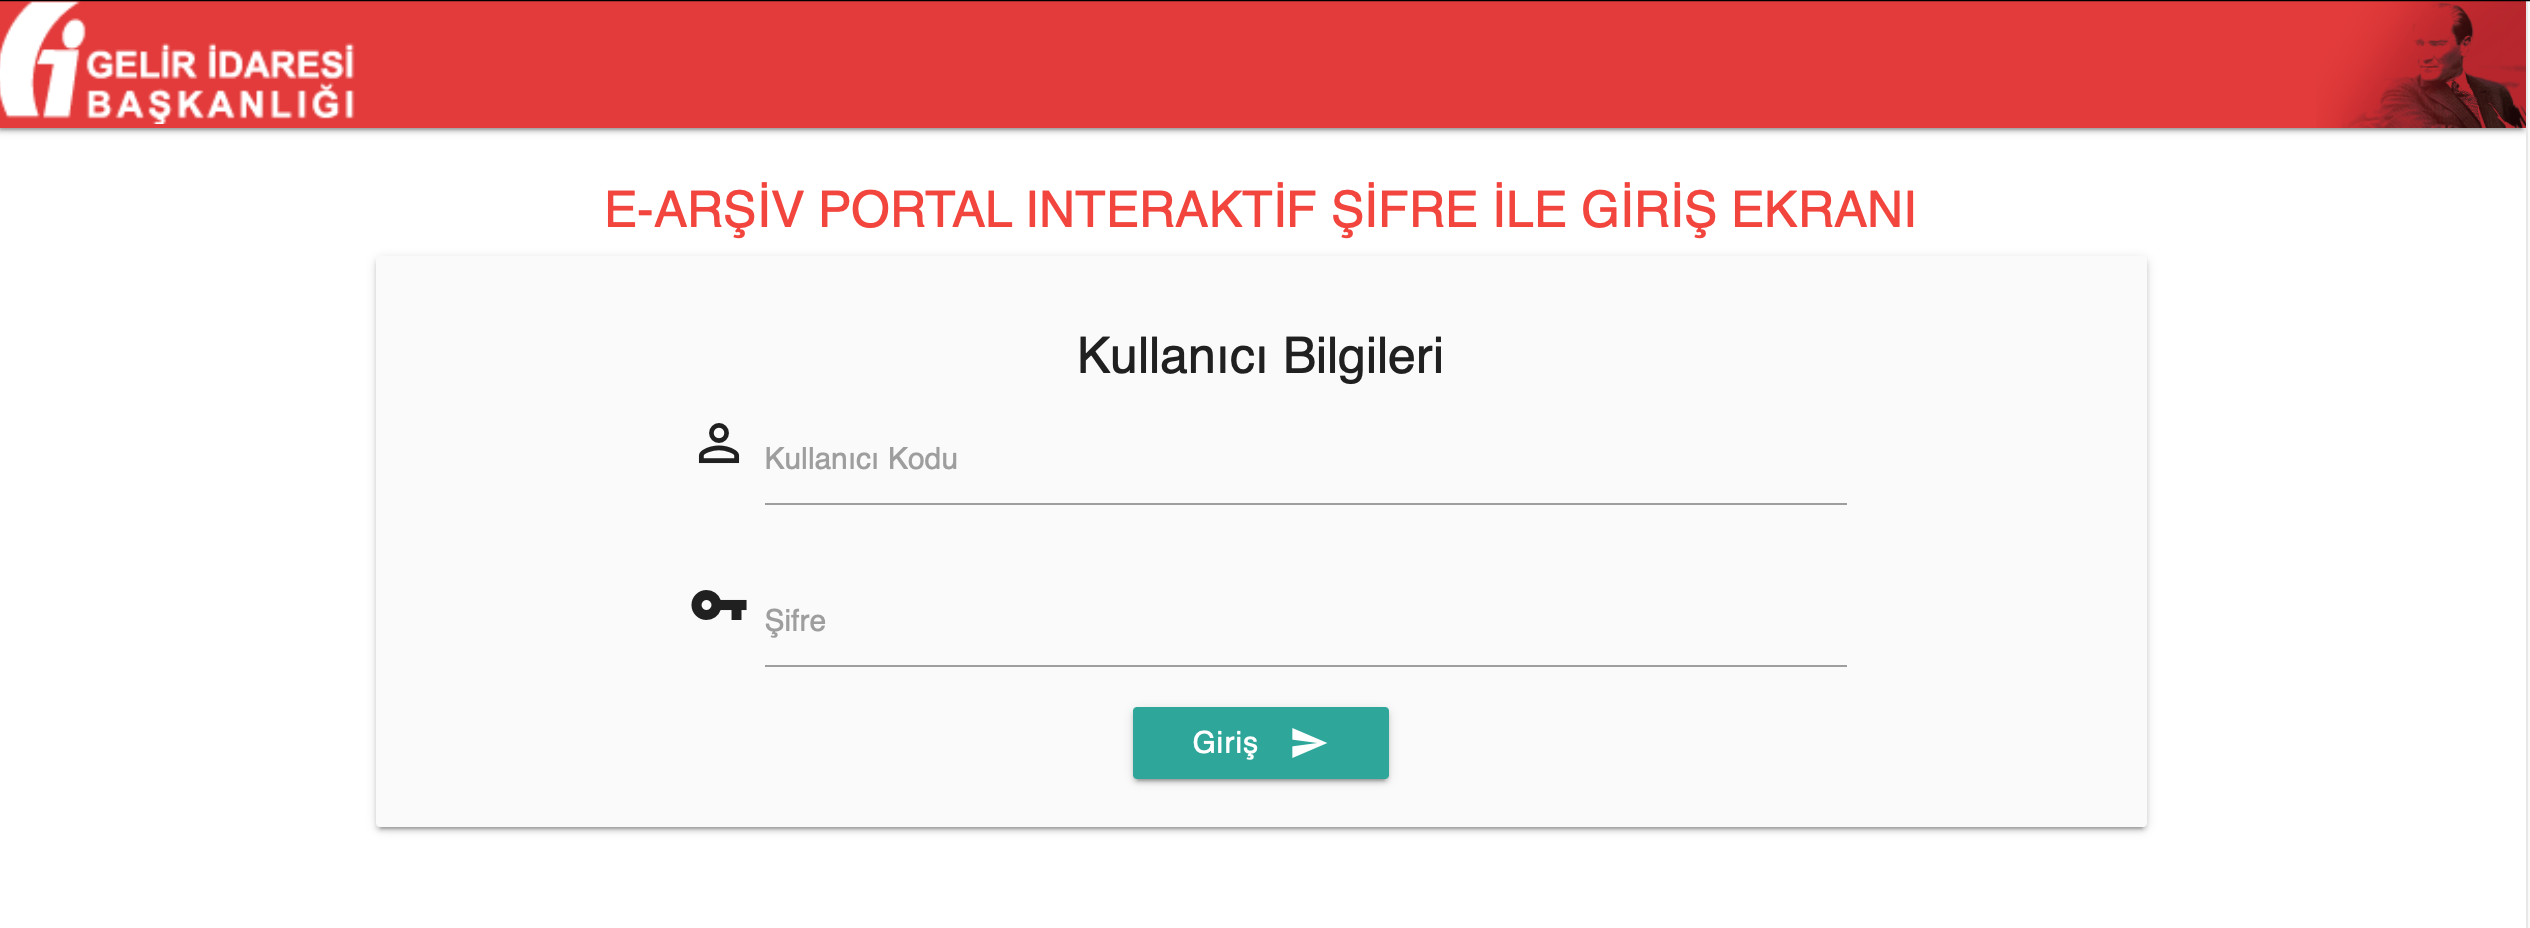Click the underline beneath the Şifre field
Viewport: 2530px width, 928px height.
pyautogui.click(x=1305, y=666)
